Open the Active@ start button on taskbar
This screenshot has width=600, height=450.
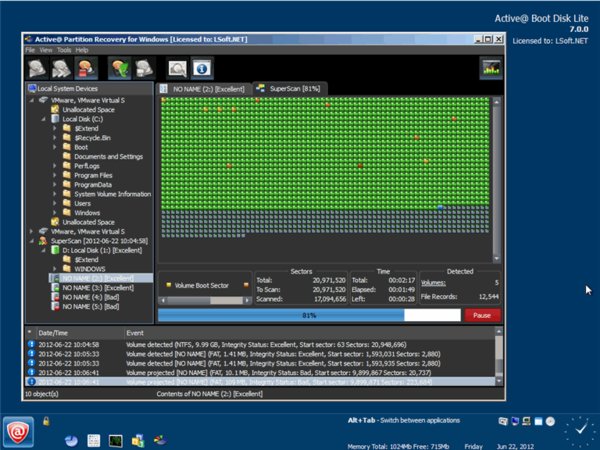coord(17,430)
